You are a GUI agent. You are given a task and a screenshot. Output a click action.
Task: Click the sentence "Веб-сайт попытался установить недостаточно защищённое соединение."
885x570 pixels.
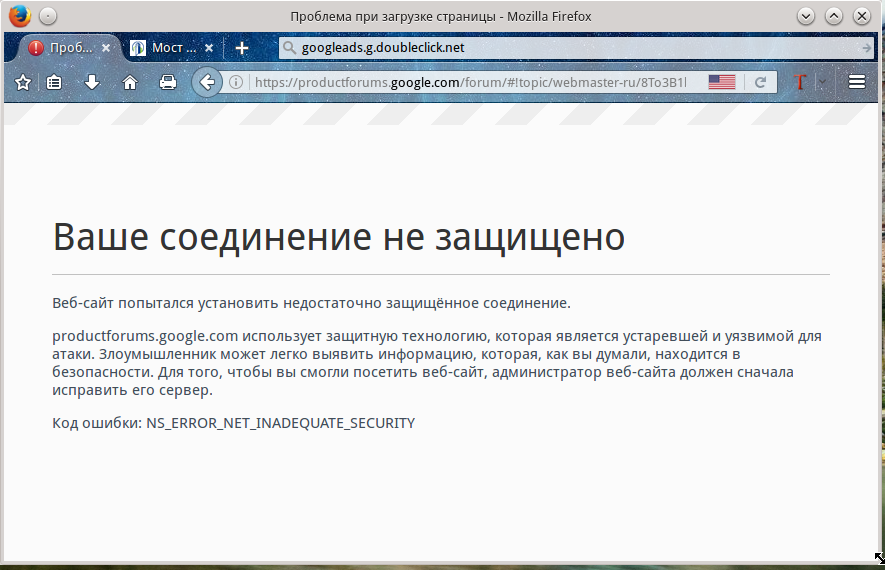(312, 303)
